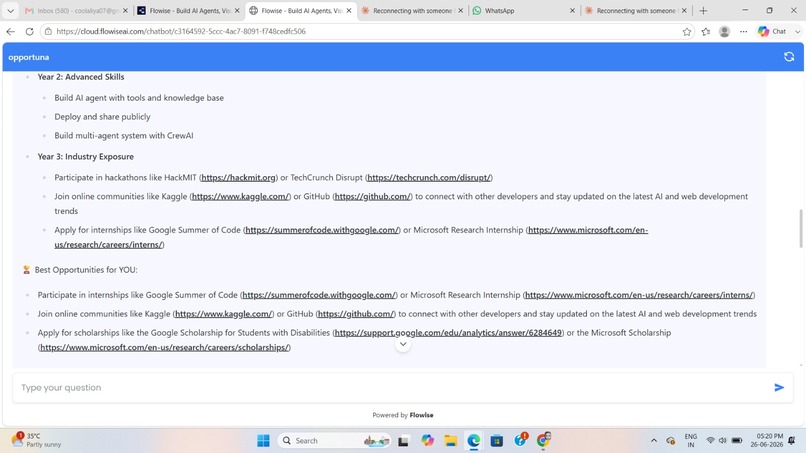
Task: Open Task View on the taskbar
Action: coord(403,441)
